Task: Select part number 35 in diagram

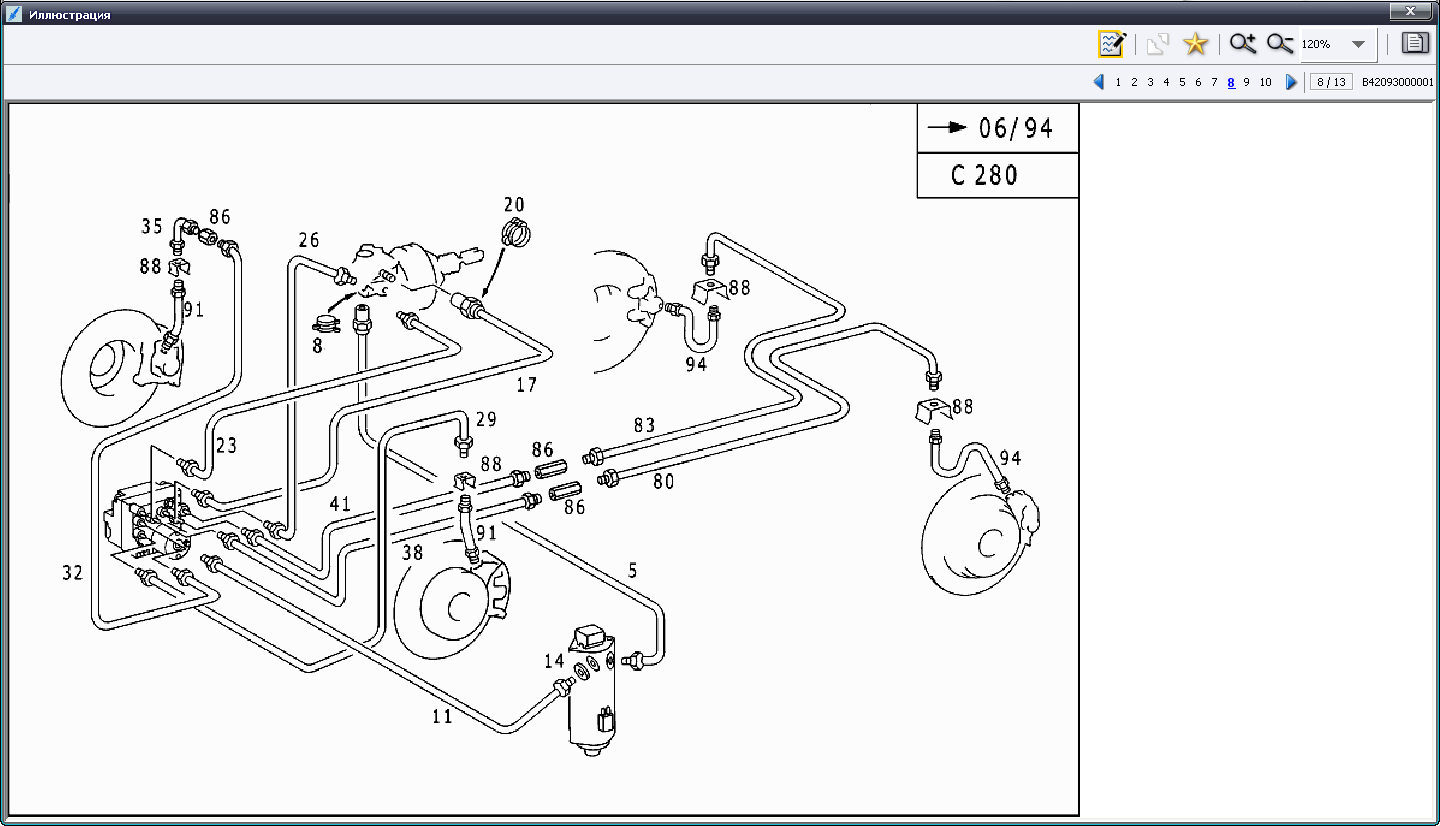Action: click(x=152, y=227)
